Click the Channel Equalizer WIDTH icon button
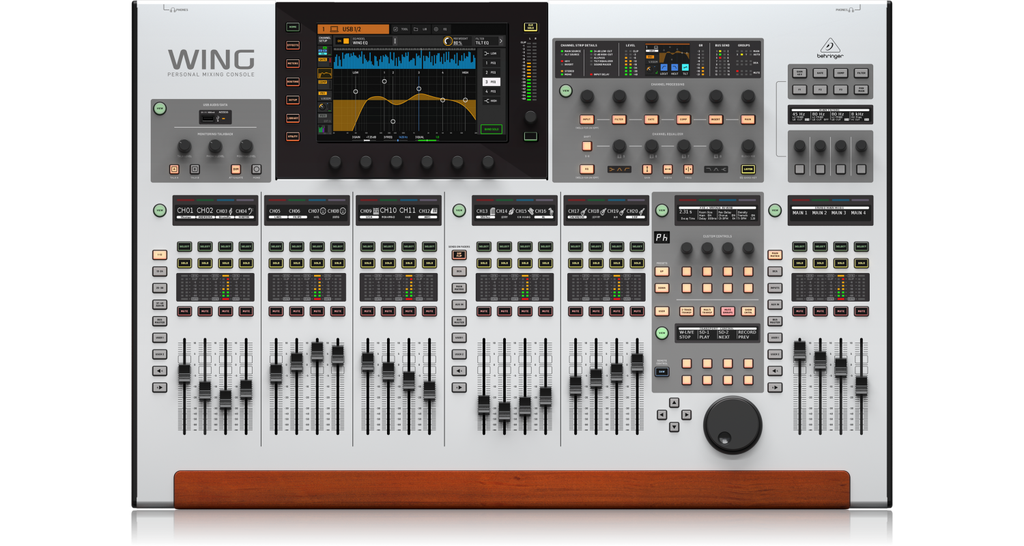 [x=667, y=169]
